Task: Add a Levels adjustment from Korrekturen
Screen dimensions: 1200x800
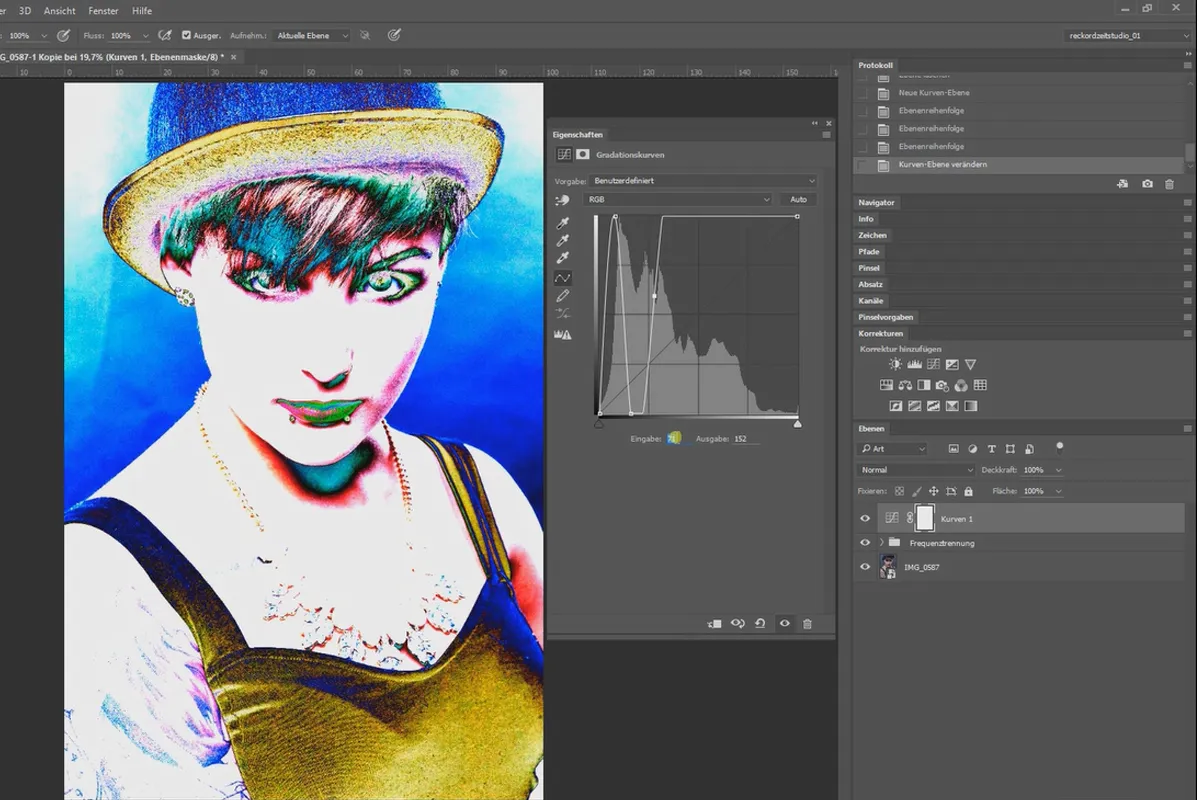Action: 914,365
